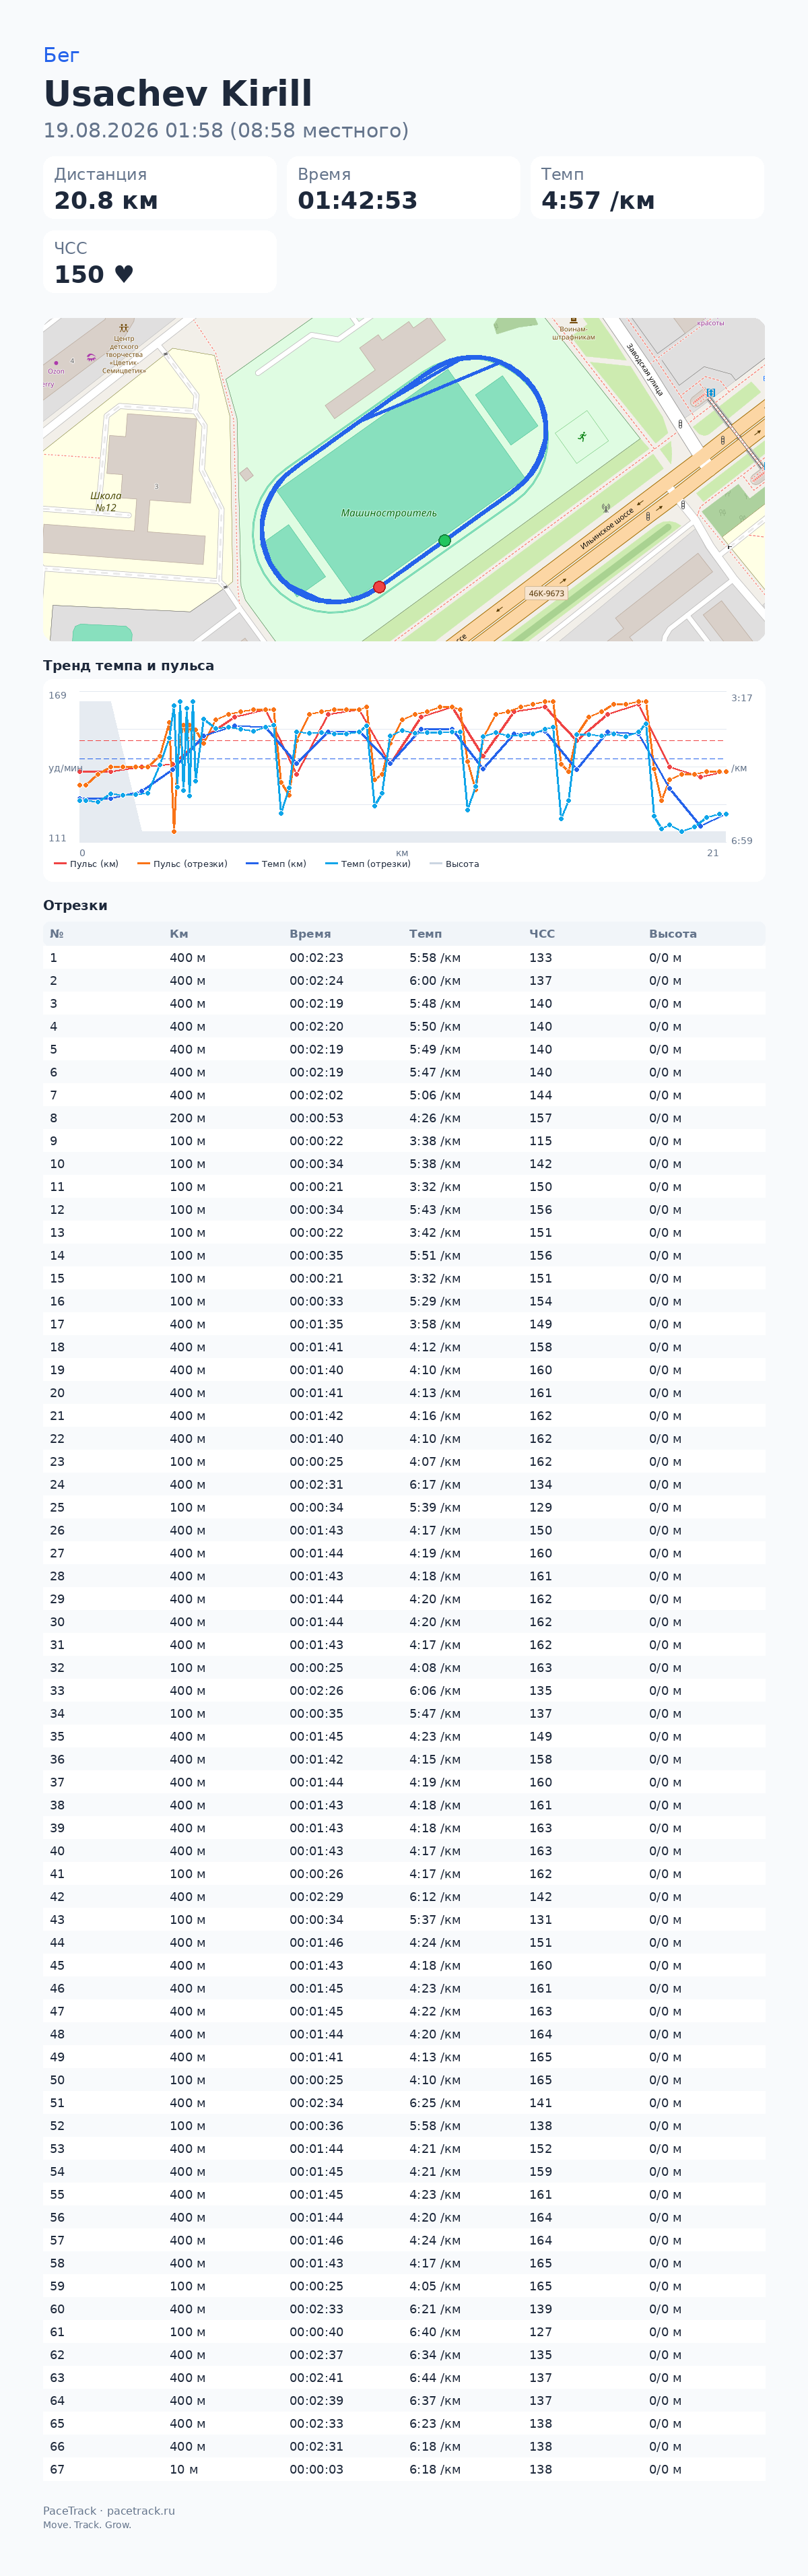Click the Машиностроитель stadium label
The height and width of the screenshot is (2576, 808).
pos(389,513)
